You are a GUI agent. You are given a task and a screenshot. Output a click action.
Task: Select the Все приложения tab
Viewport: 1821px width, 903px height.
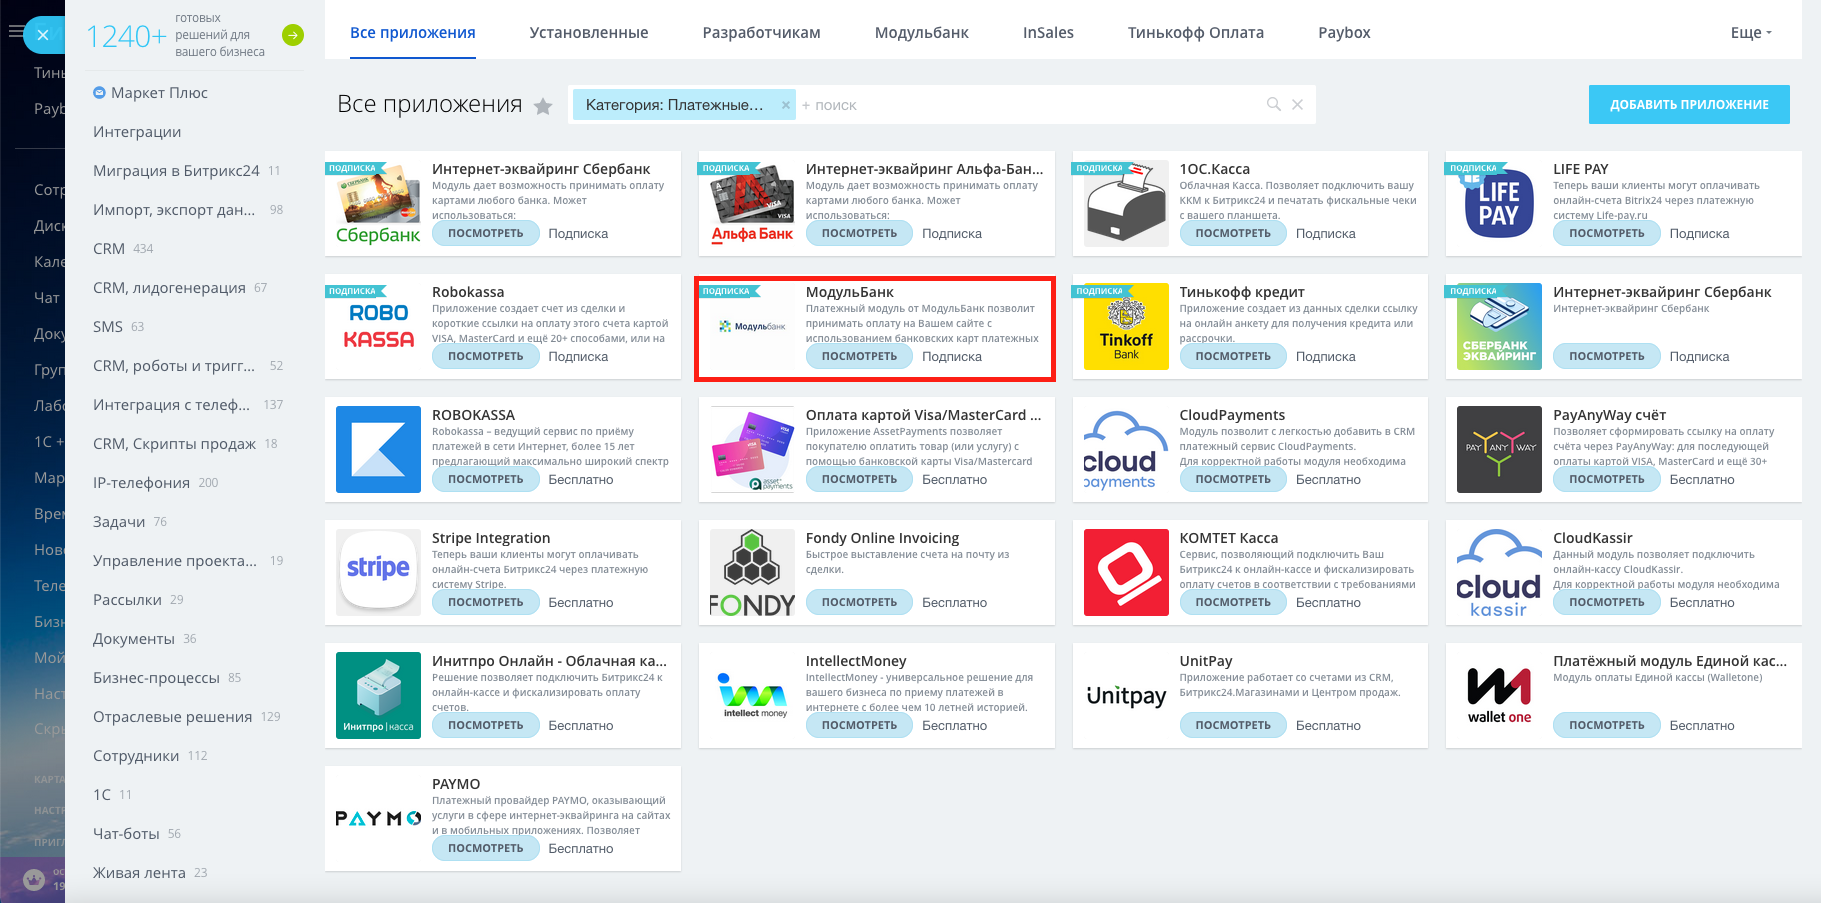coord(413,33)
